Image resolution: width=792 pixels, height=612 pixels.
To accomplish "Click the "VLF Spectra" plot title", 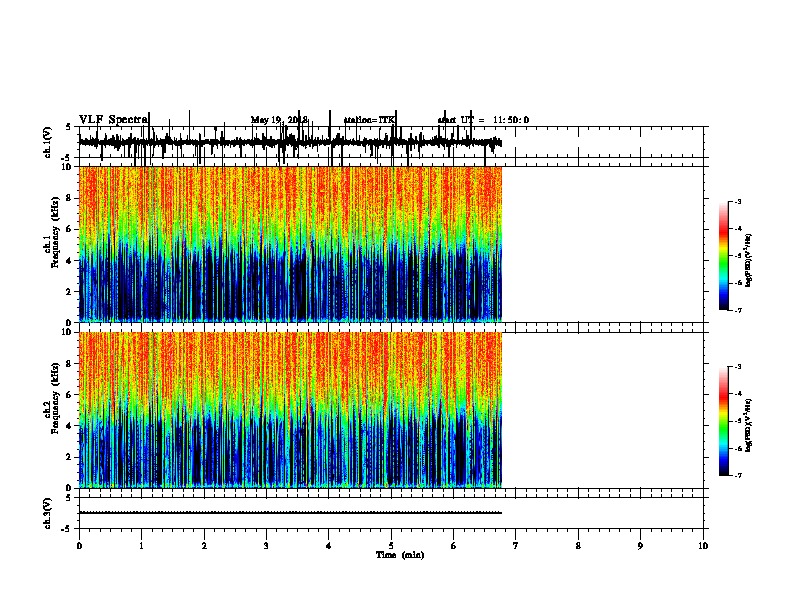I will [x=113, y=120].
